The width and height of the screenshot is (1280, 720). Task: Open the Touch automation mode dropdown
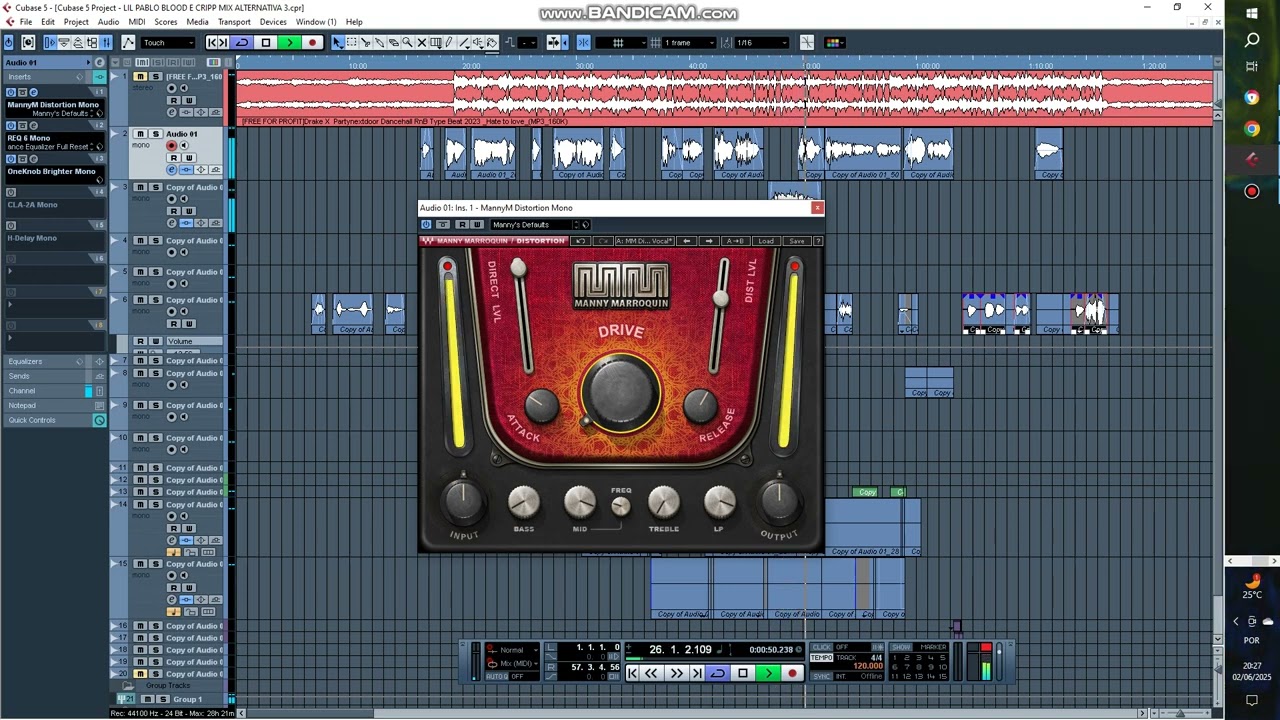tap(168, 43)
